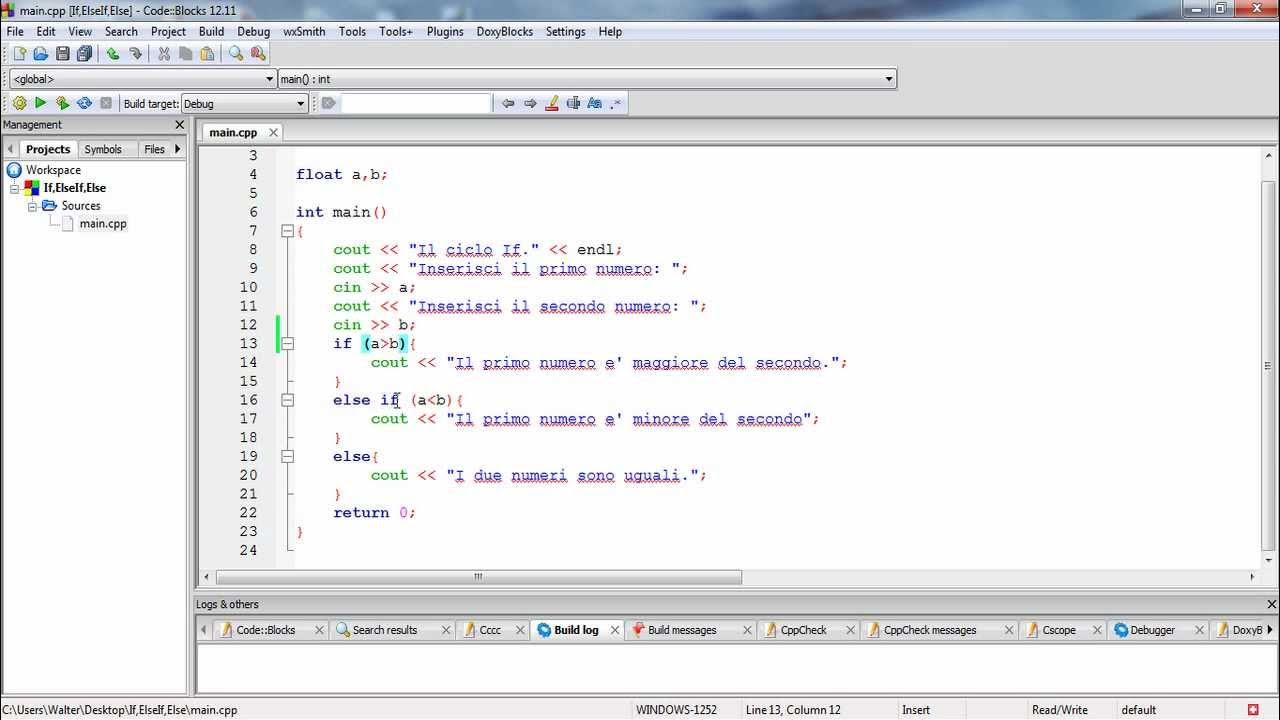Collapse the If,ElseIf,Else project tree node

point(15,187)
